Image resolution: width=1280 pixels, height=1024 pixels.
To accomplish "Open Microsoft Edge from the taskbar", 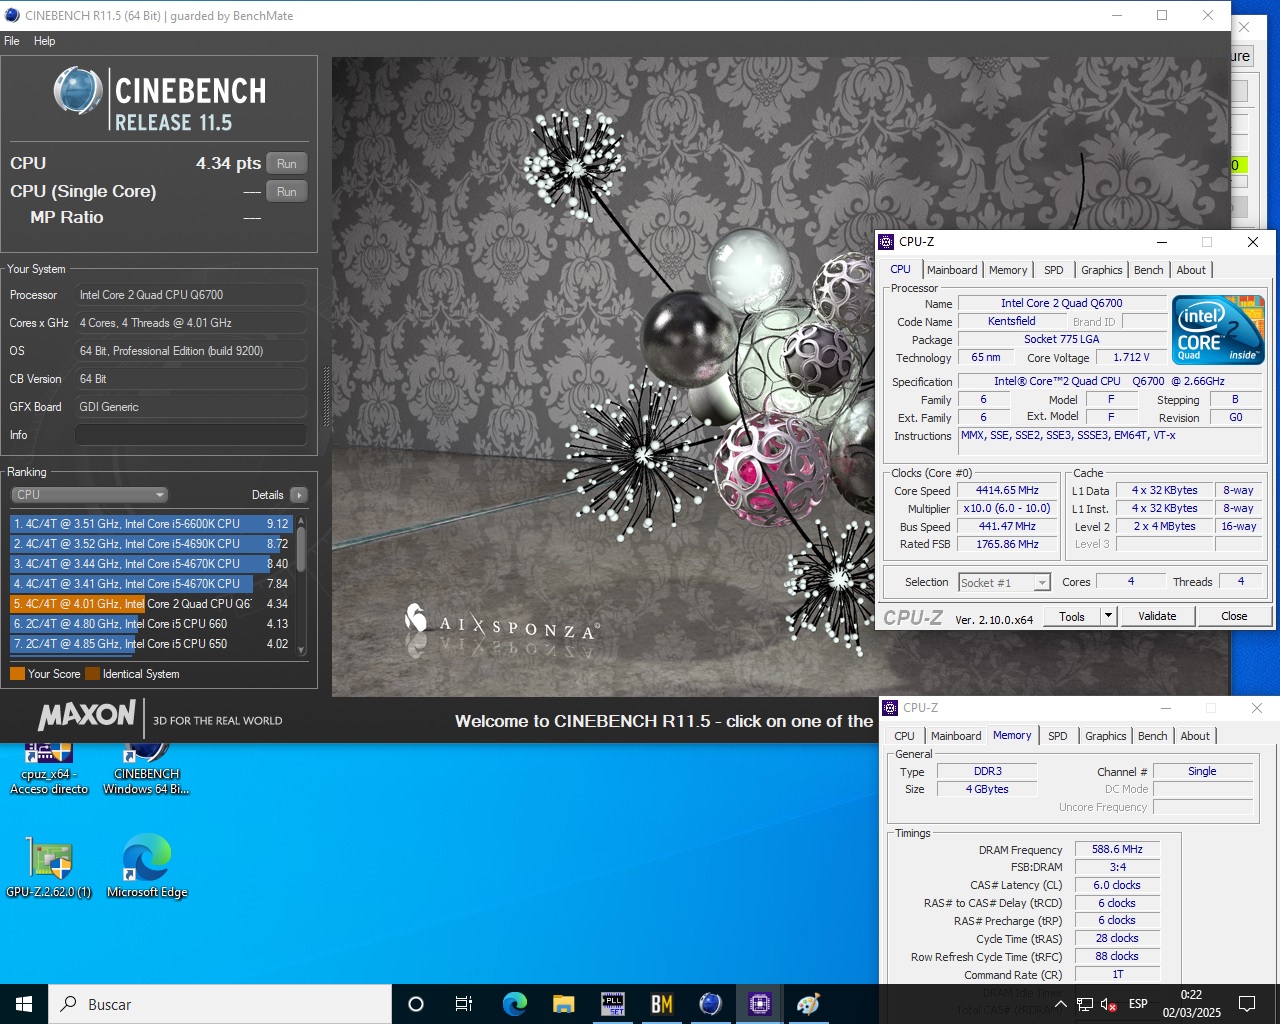I will point(514,1004).
